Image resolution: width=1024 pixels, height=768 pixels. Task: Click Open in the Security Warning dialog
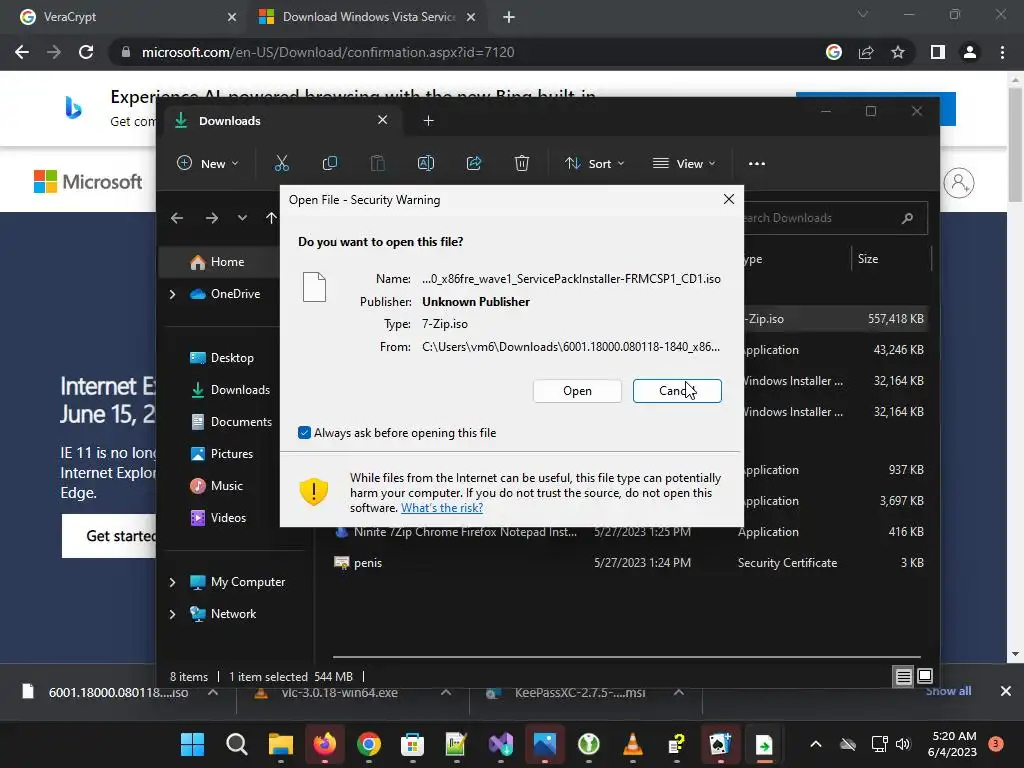tap(577, 391)
